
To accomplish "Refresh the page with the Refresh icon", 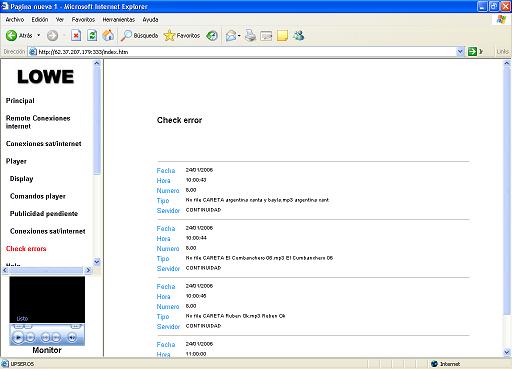I will pos(92,35).
